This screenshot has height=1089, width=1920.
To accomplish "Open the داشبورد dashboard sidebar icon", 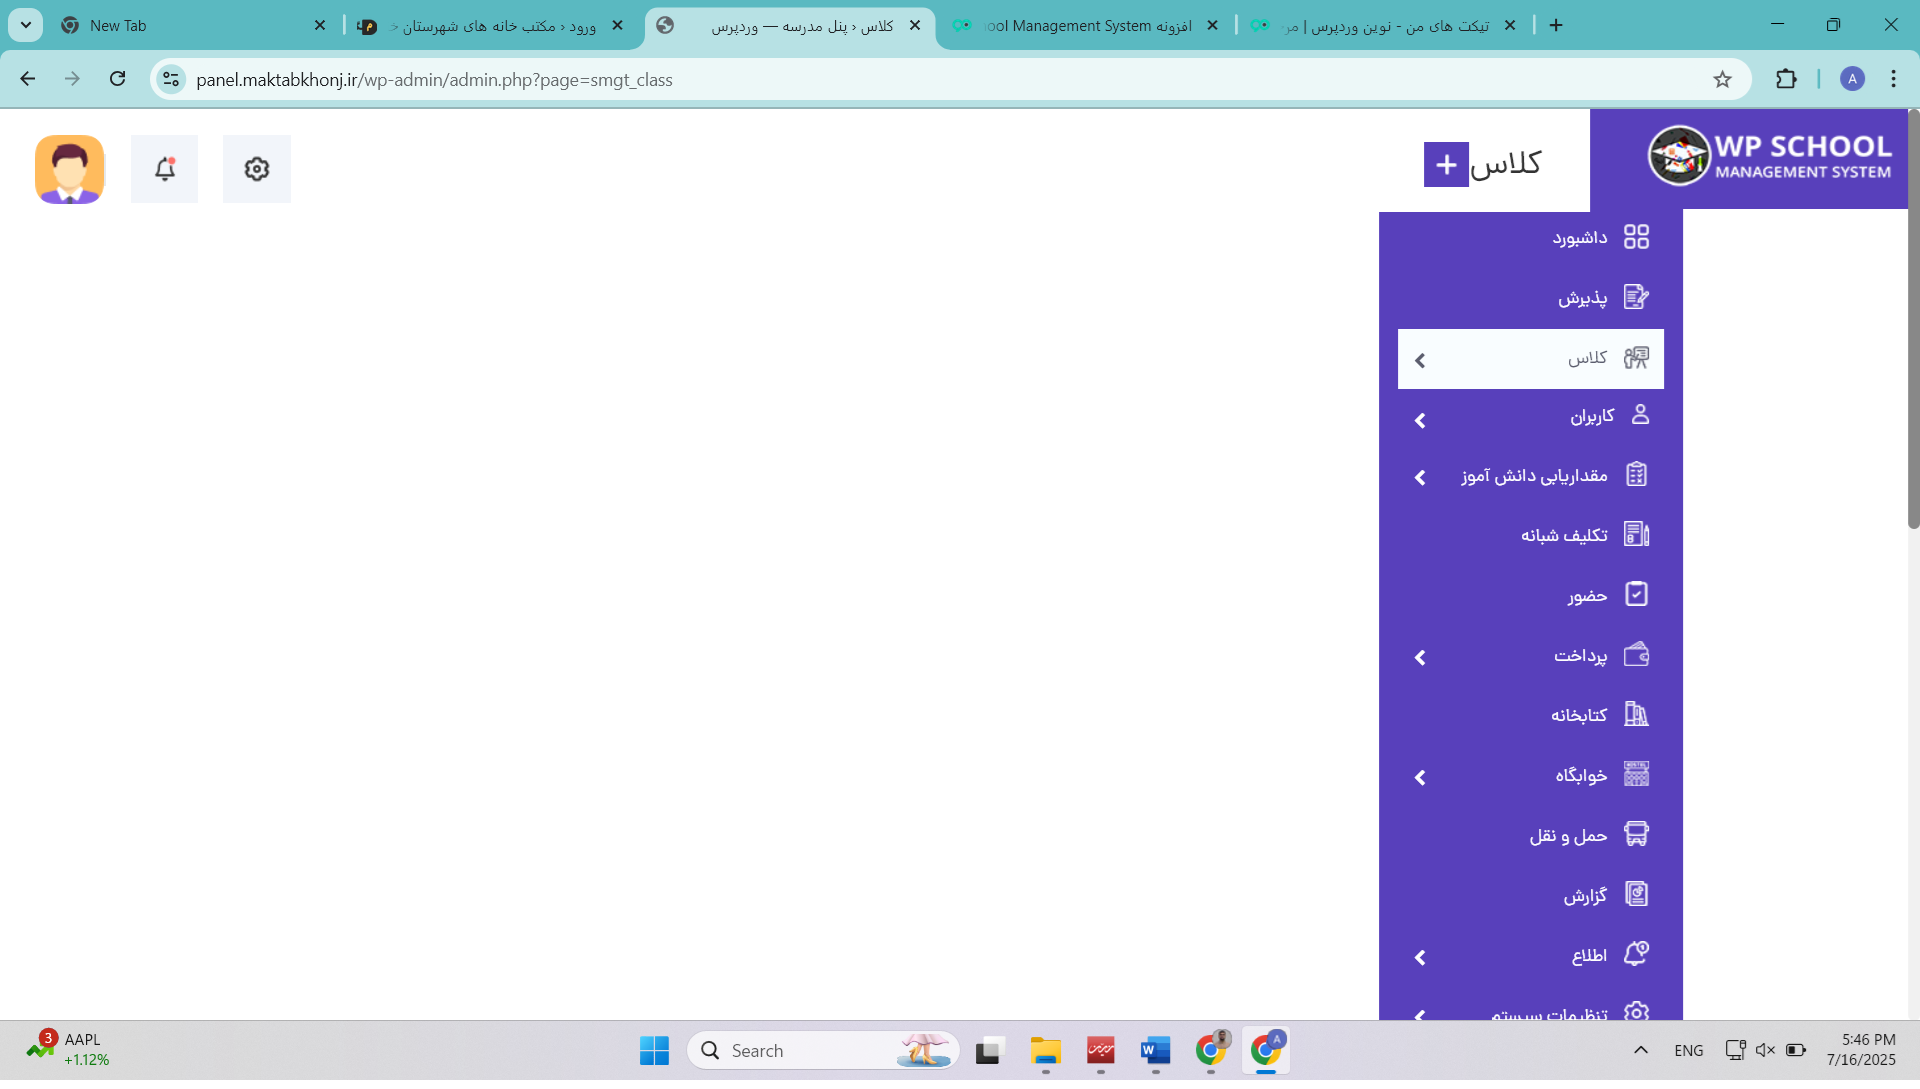I will coord(1636,237).
